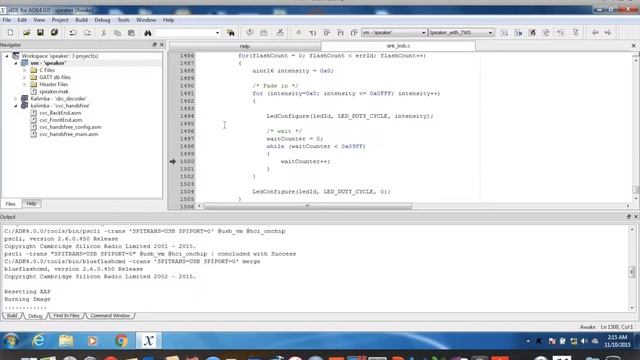
Task: Open Google Chrome from the taskbar
Action: tap(121, 341)
